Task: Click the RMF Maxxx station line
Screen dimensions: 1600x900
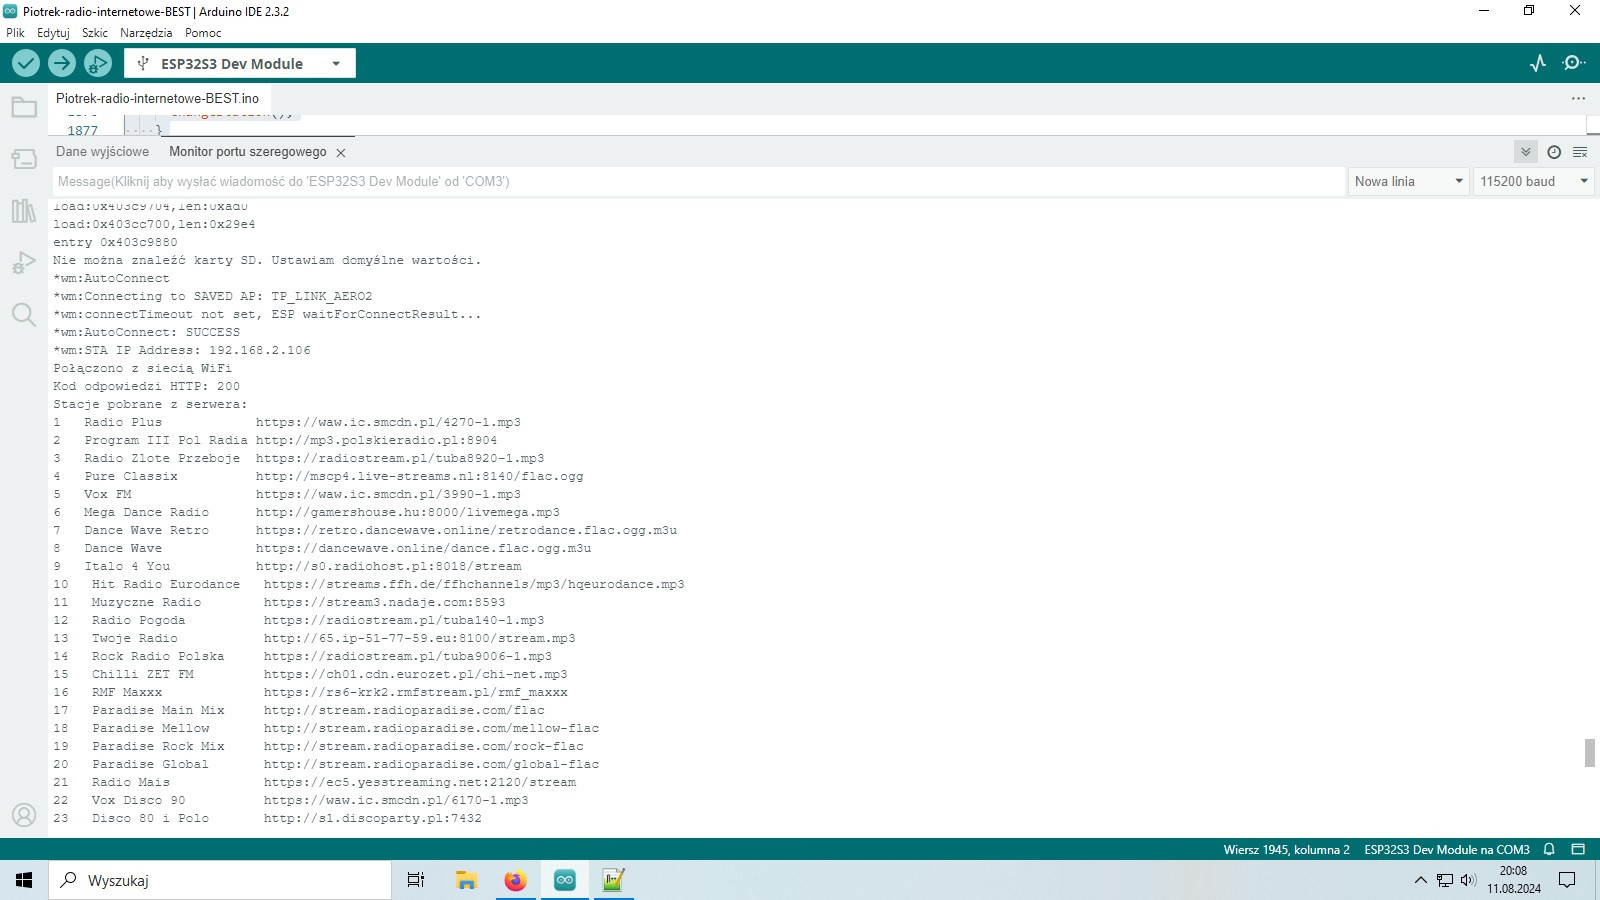Action: pos(310,692)
